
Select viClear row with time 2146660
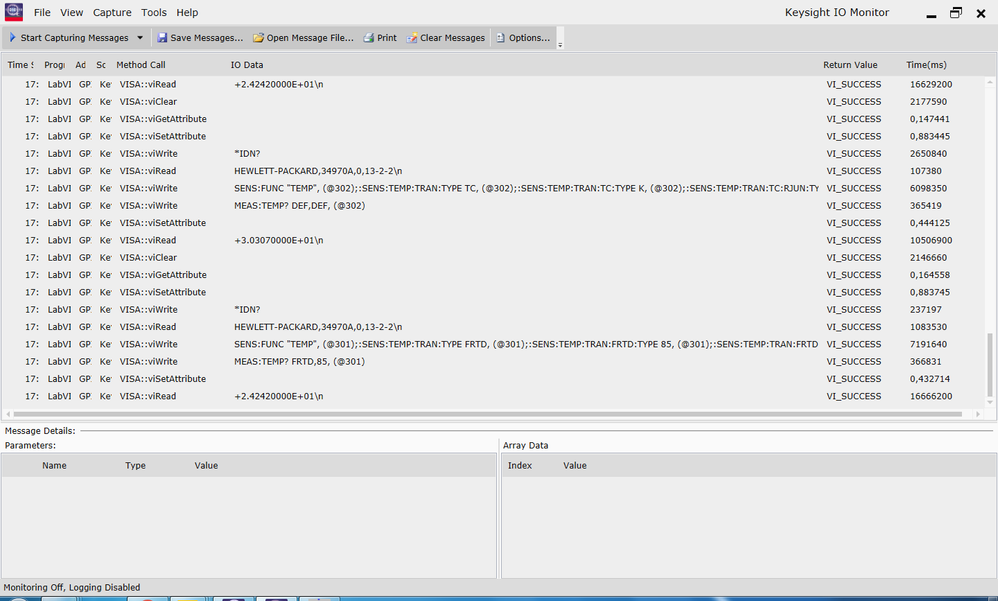coord(494,258)
